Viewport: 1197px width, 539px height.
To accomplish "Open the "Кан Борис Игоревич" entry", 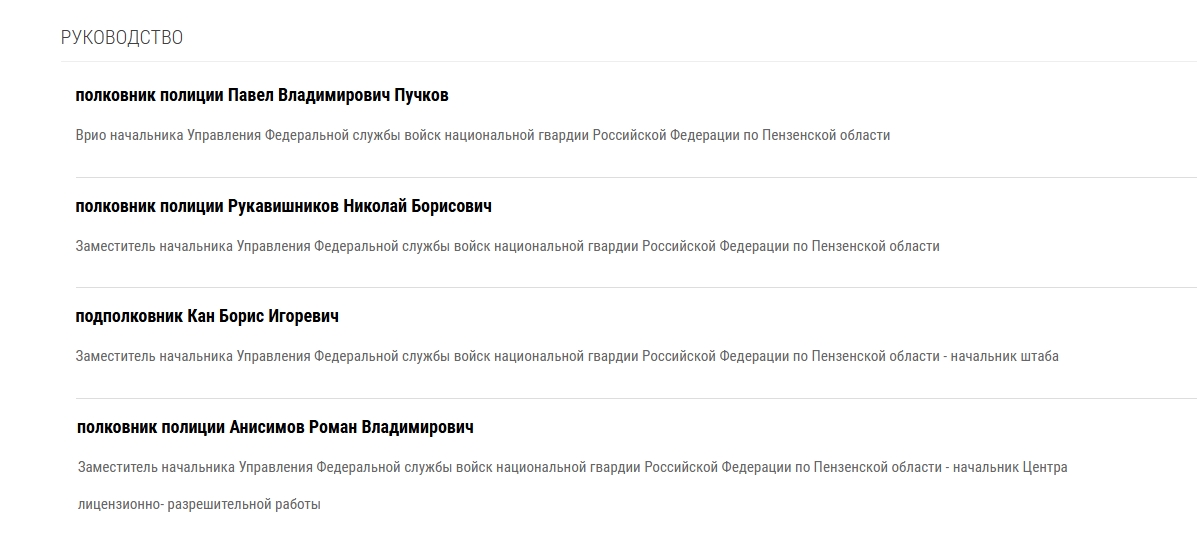I will 263,317.
